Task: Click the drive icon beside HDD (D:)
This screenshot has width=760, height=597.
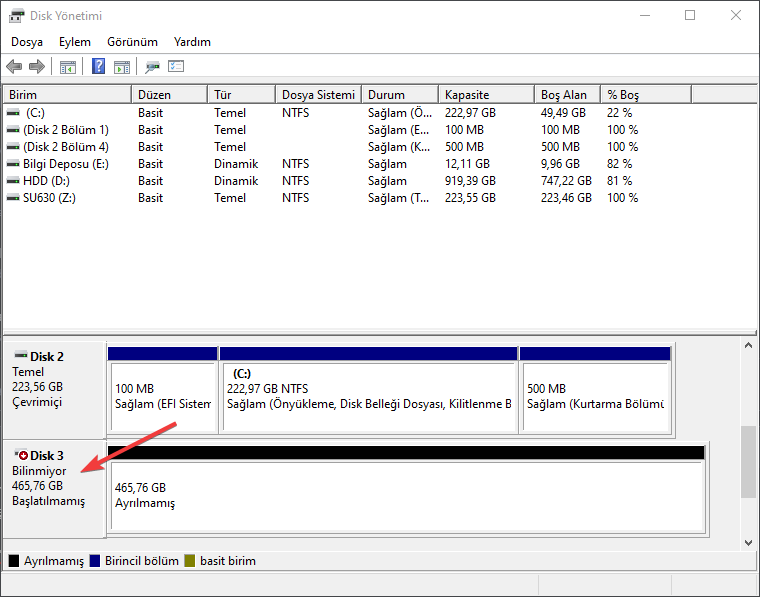Action: point(13,181)
